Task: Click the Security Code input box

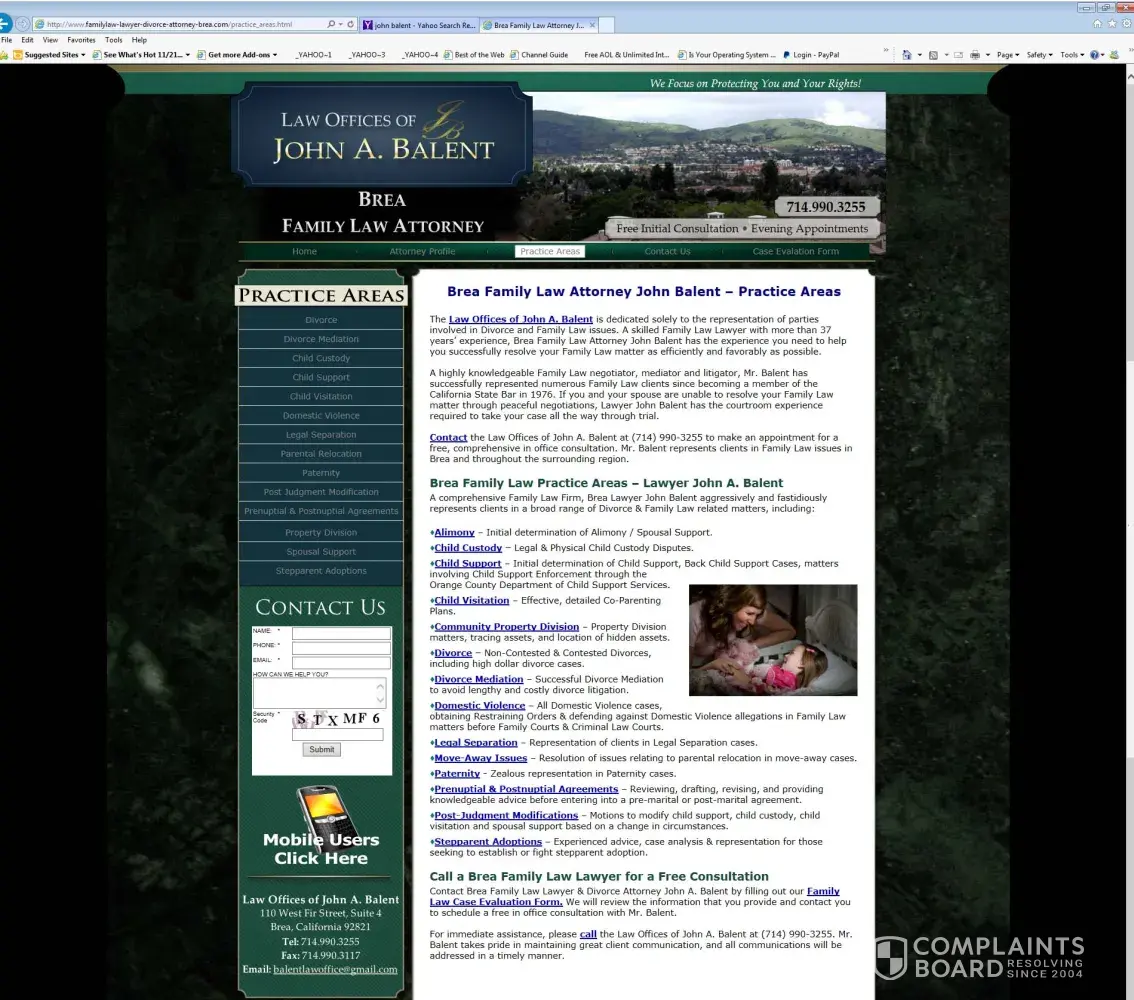Action: [337, 734]
